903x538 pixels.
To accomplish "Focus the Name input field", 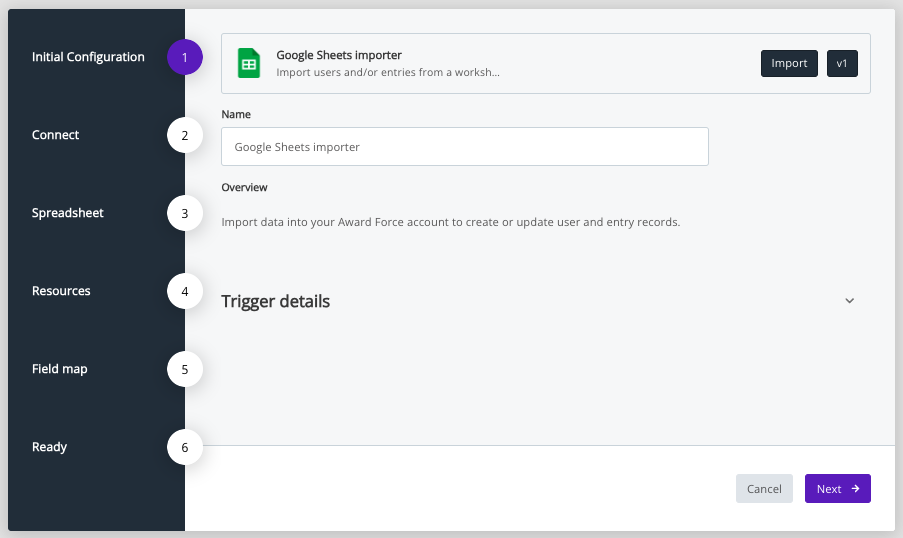I will coord(465,147).
